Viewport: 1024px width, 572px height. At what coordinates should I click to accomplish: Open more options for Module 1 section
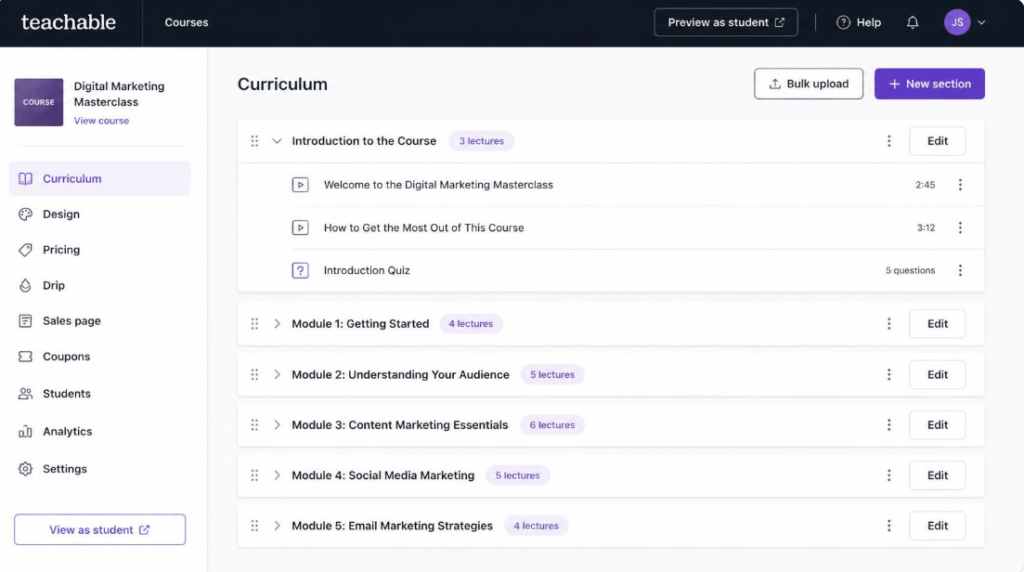coord(889,324)
